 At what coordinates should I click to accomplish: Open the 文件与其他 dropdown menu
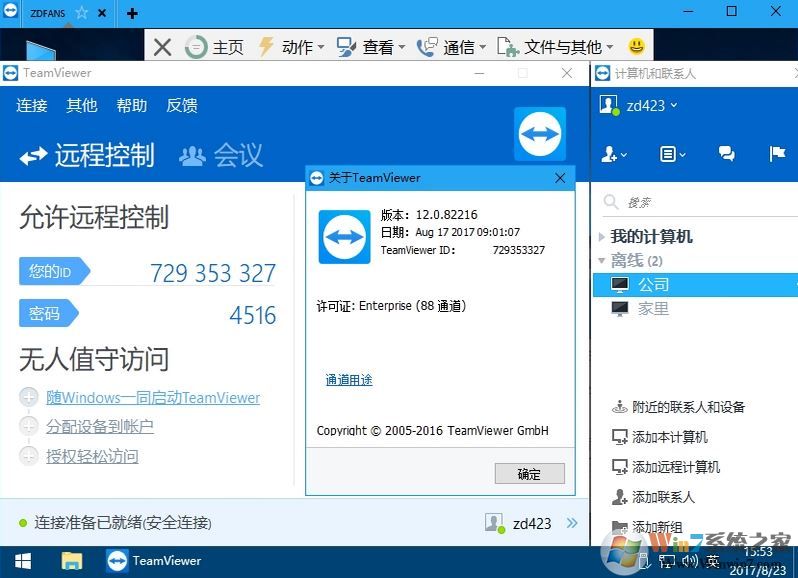pyautogui.click(x=555, y=47)
